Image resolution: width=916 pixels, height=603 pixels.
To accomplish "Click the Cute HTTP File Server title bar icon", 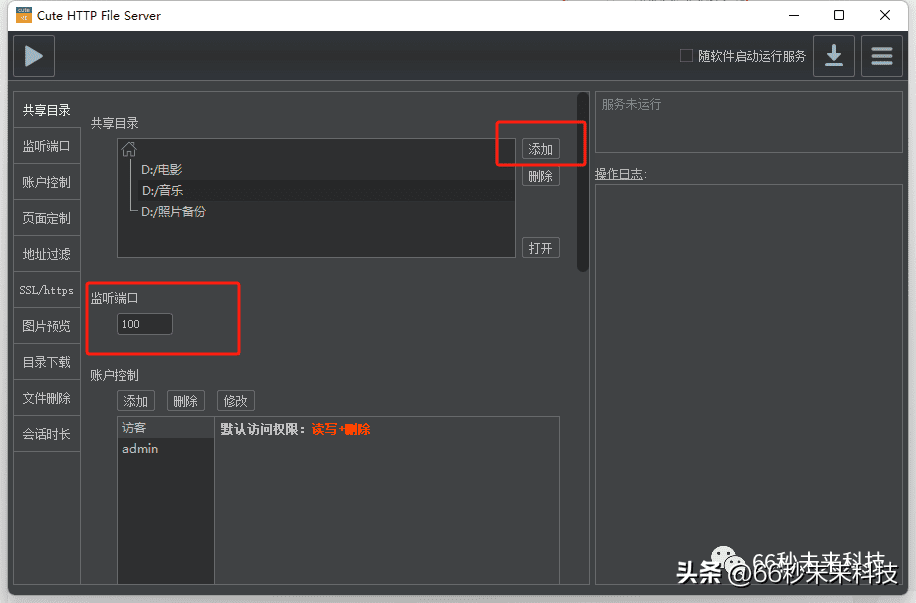I will [x=22, y=15].
